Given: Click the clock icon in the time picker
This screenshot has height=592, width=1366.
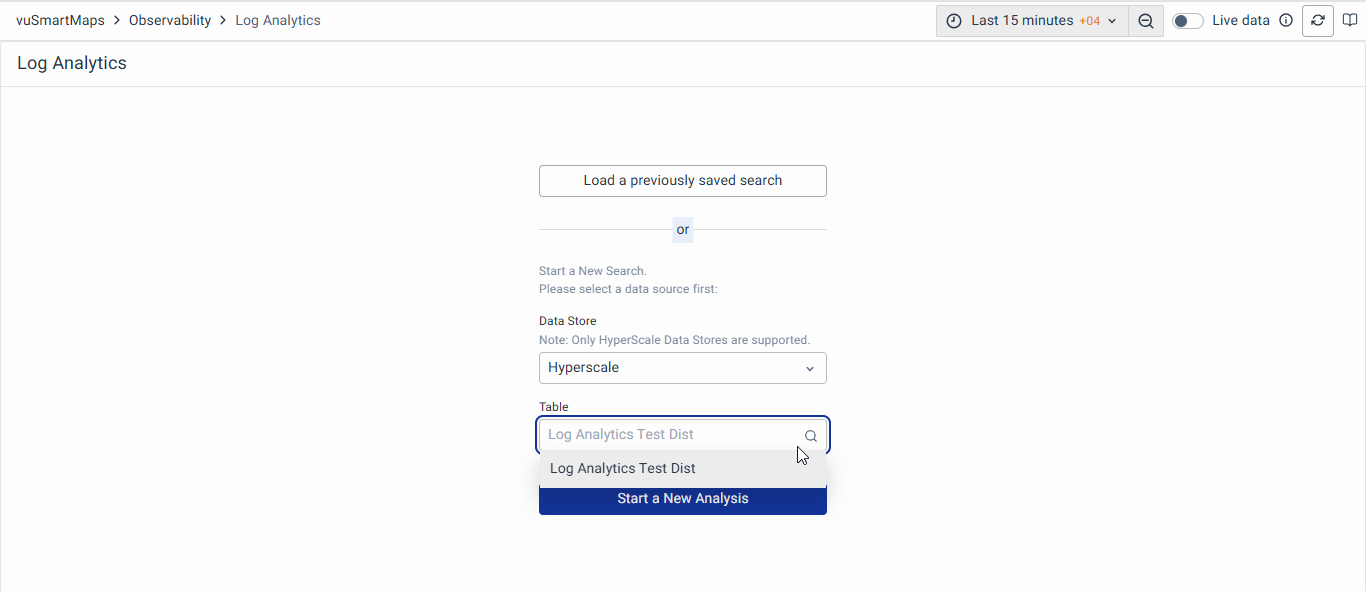Looking at the screenshot, I should pyautogui.click(x=954, y=21).
